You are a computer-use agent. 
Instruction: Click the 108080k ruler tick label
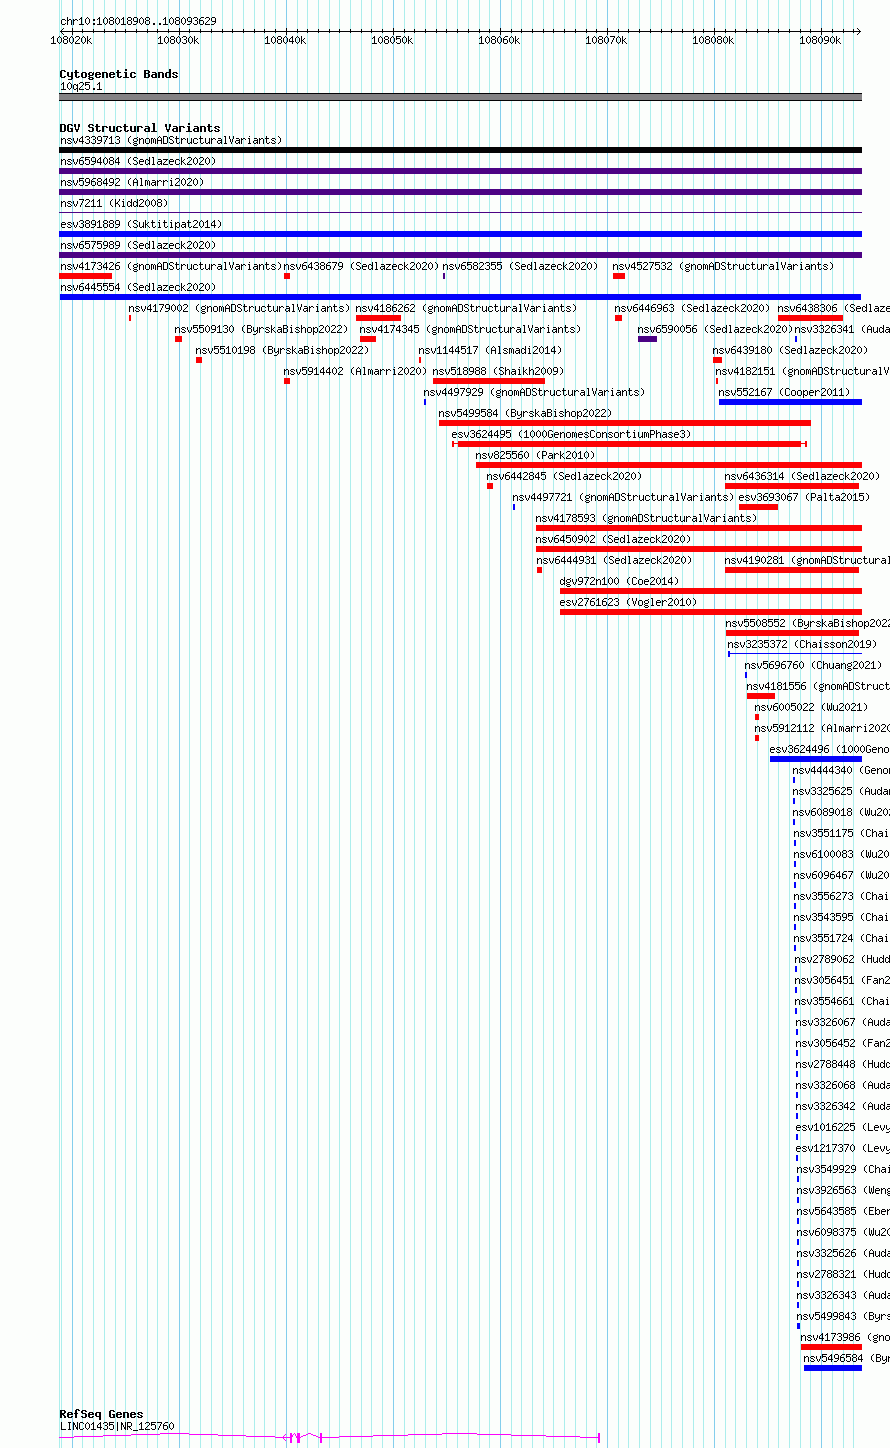[x=713, y=40]
